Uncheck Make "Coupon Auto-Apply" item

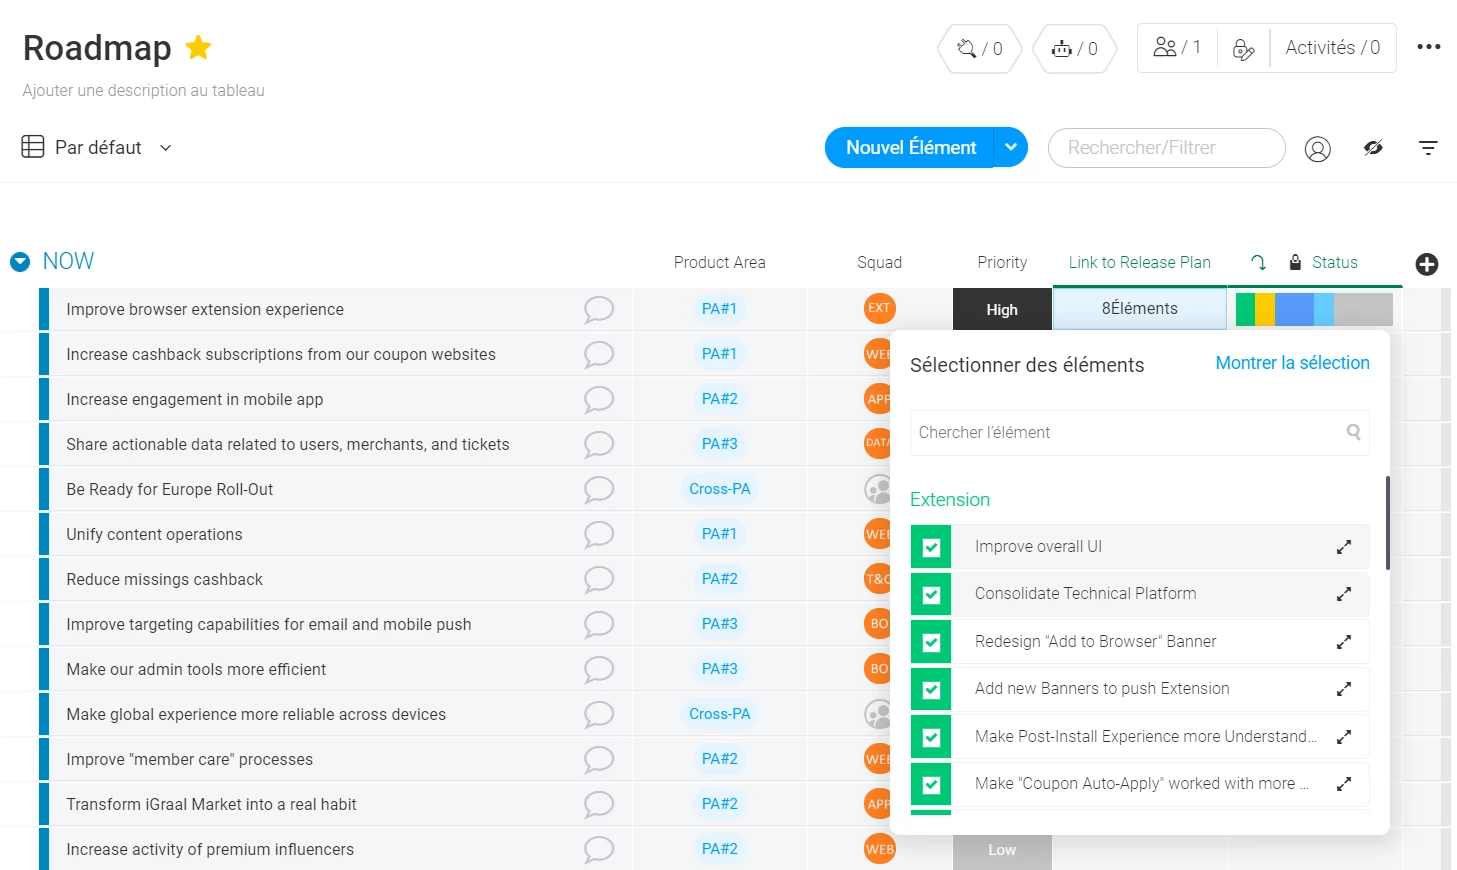[931, 784]
